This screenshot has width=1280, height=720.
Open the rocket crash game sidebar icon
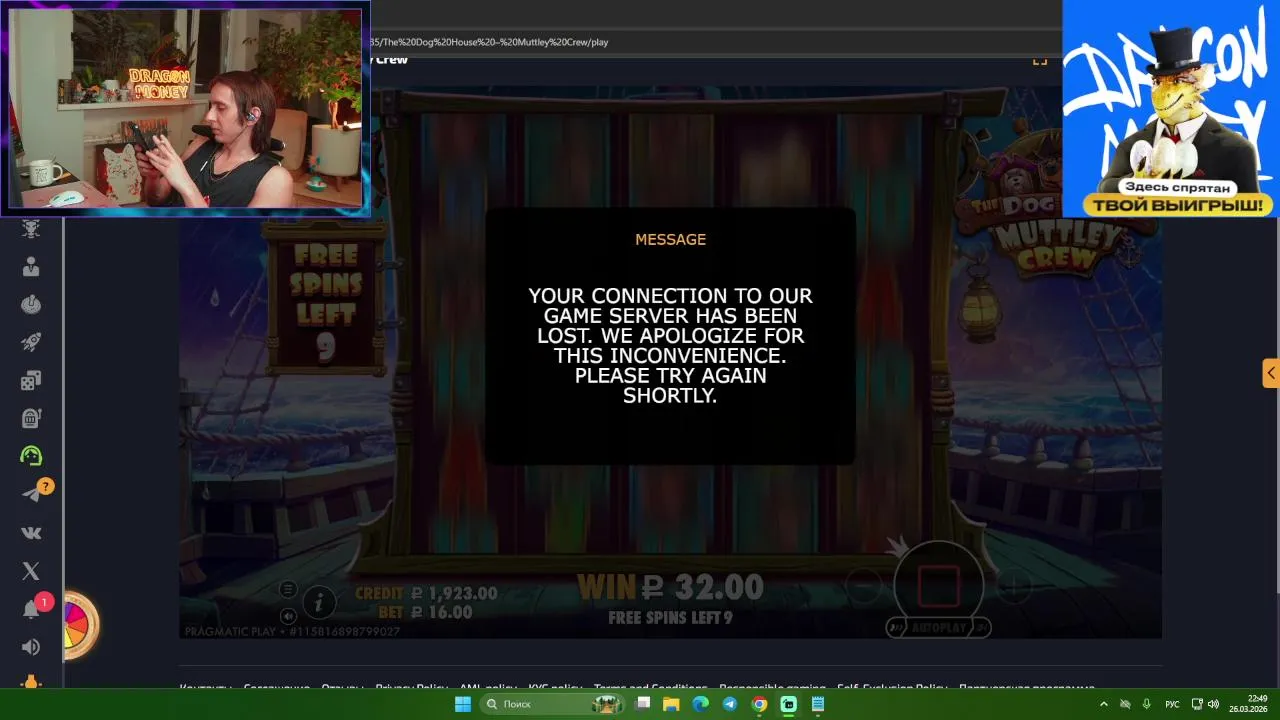[x=31, y=342]
